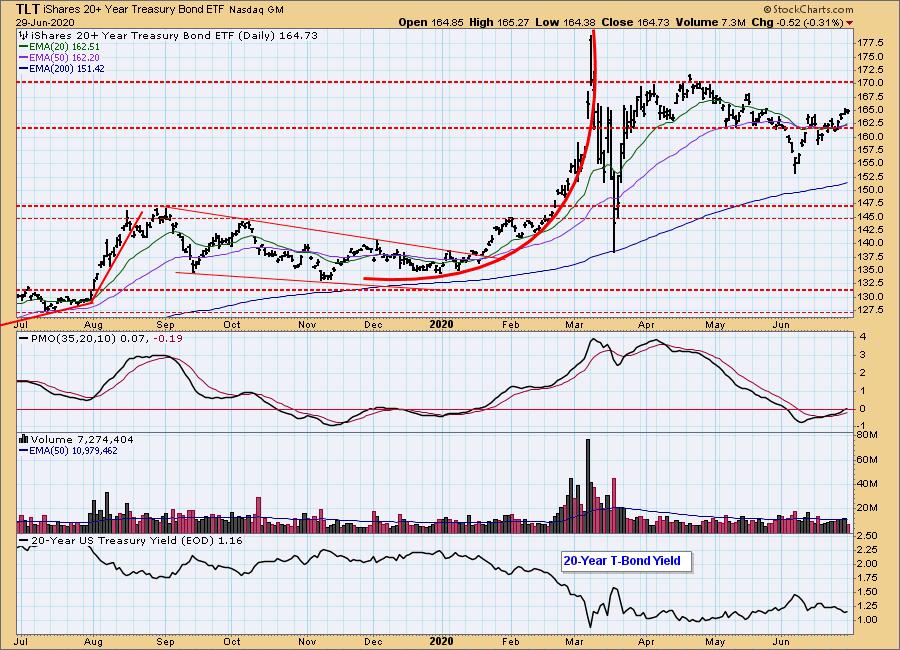900x650 pixels.
Task: Click the 2.25 yield axis label
Action: pos(867,550)
